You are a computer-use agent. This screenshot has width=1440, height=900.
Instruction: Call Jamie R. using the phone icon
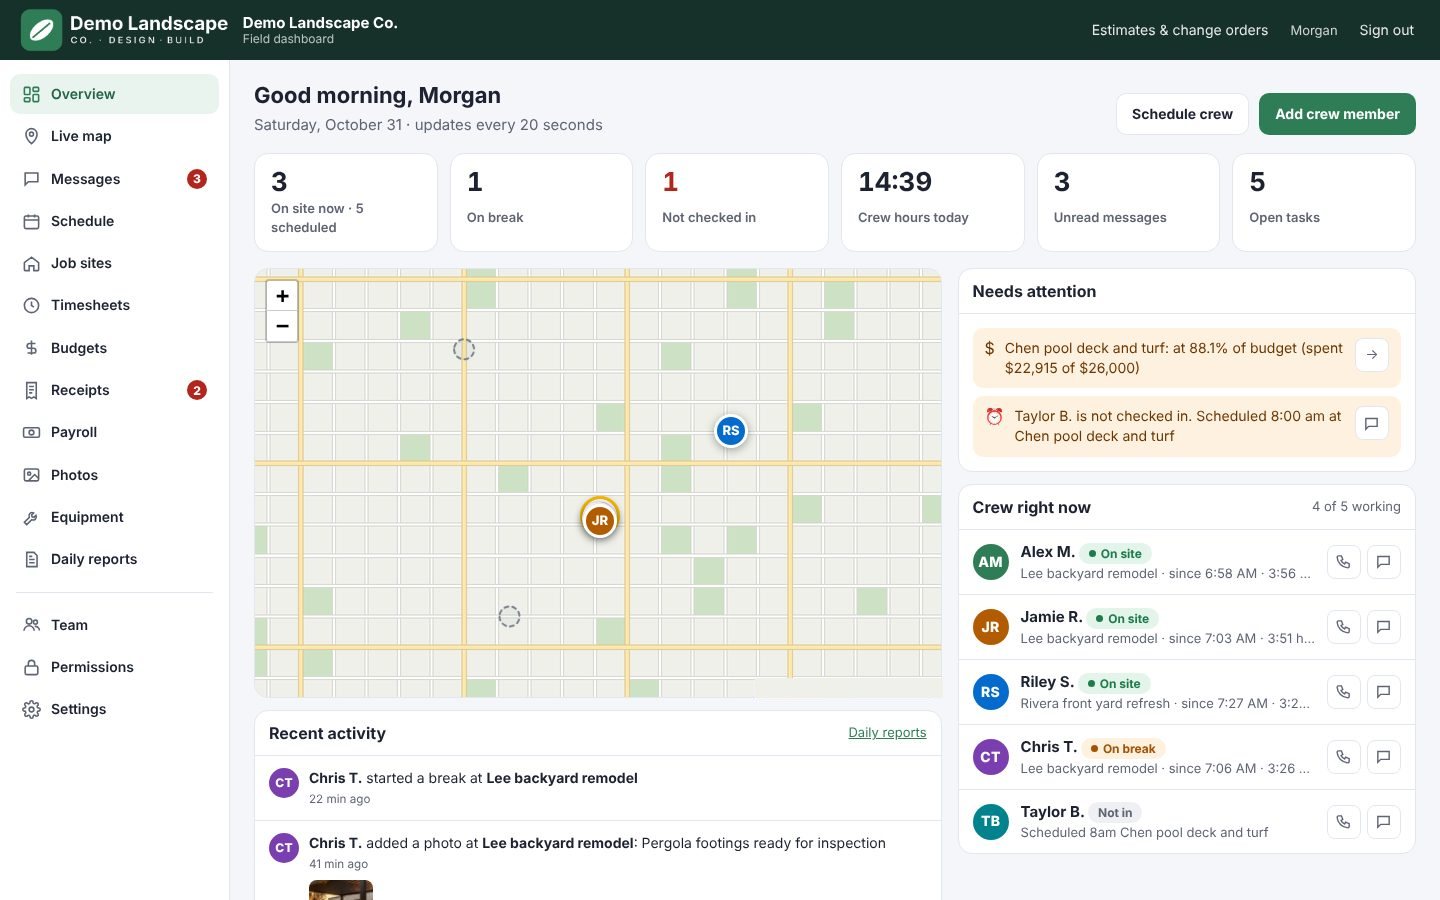pos(1343,627)
